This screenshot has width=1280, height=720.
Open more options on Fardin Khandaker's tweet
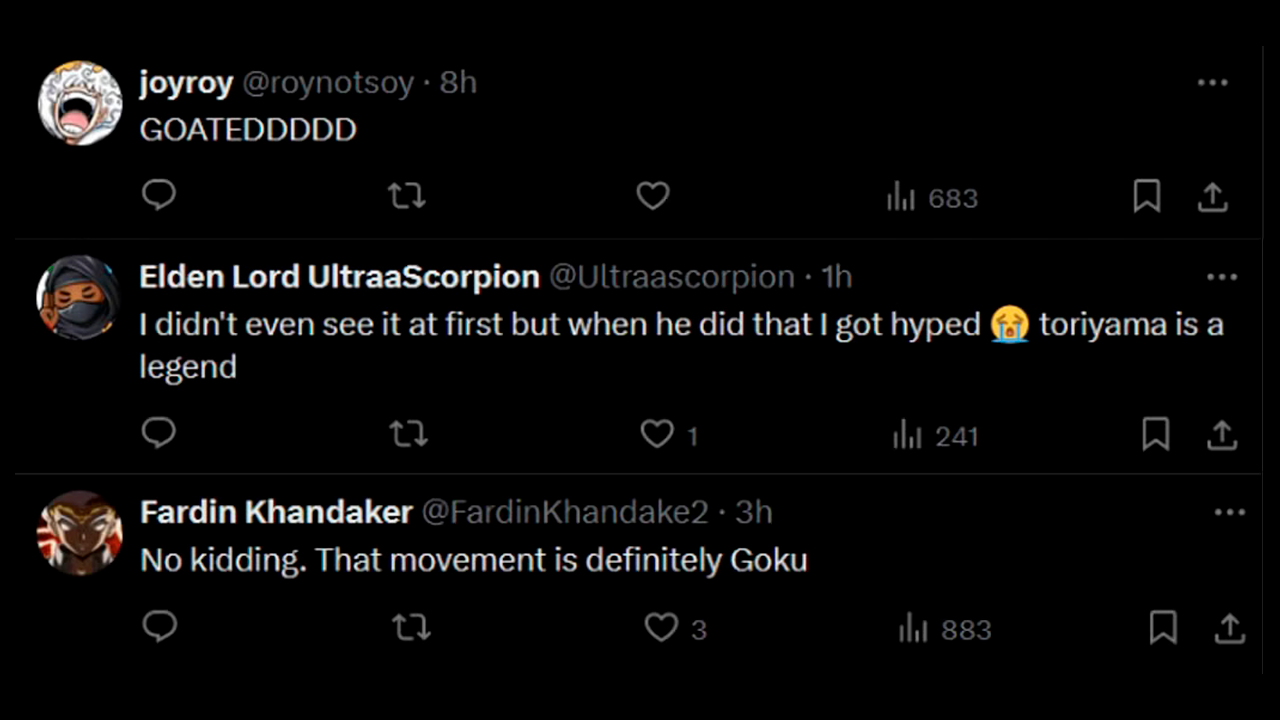tap(1229, 513)
